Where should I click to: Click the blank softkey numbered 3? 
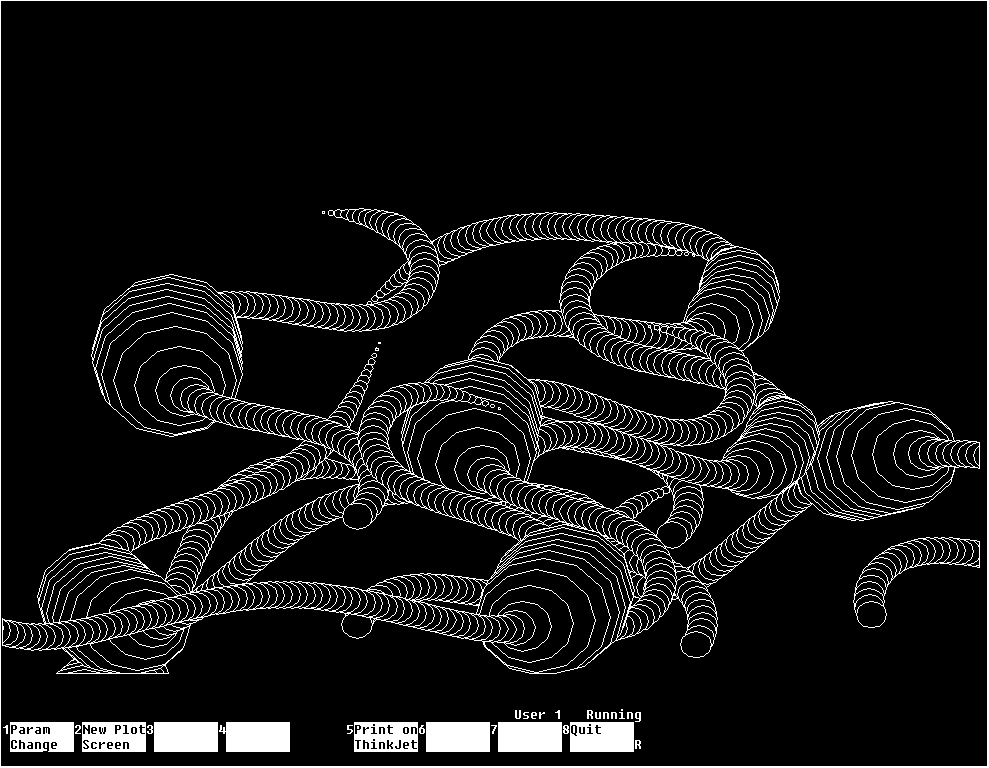click(185, 737)
